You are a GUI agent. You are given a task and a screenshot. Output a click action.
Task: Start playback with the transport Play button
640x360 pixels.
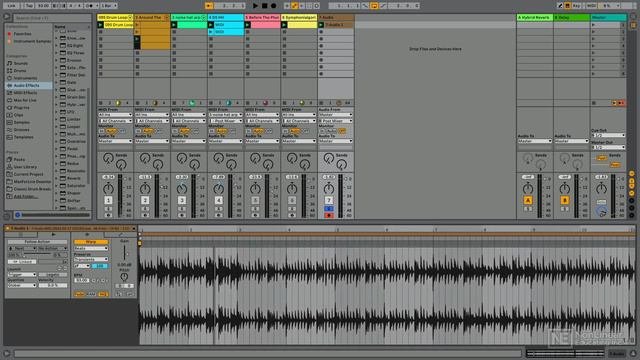256,6
